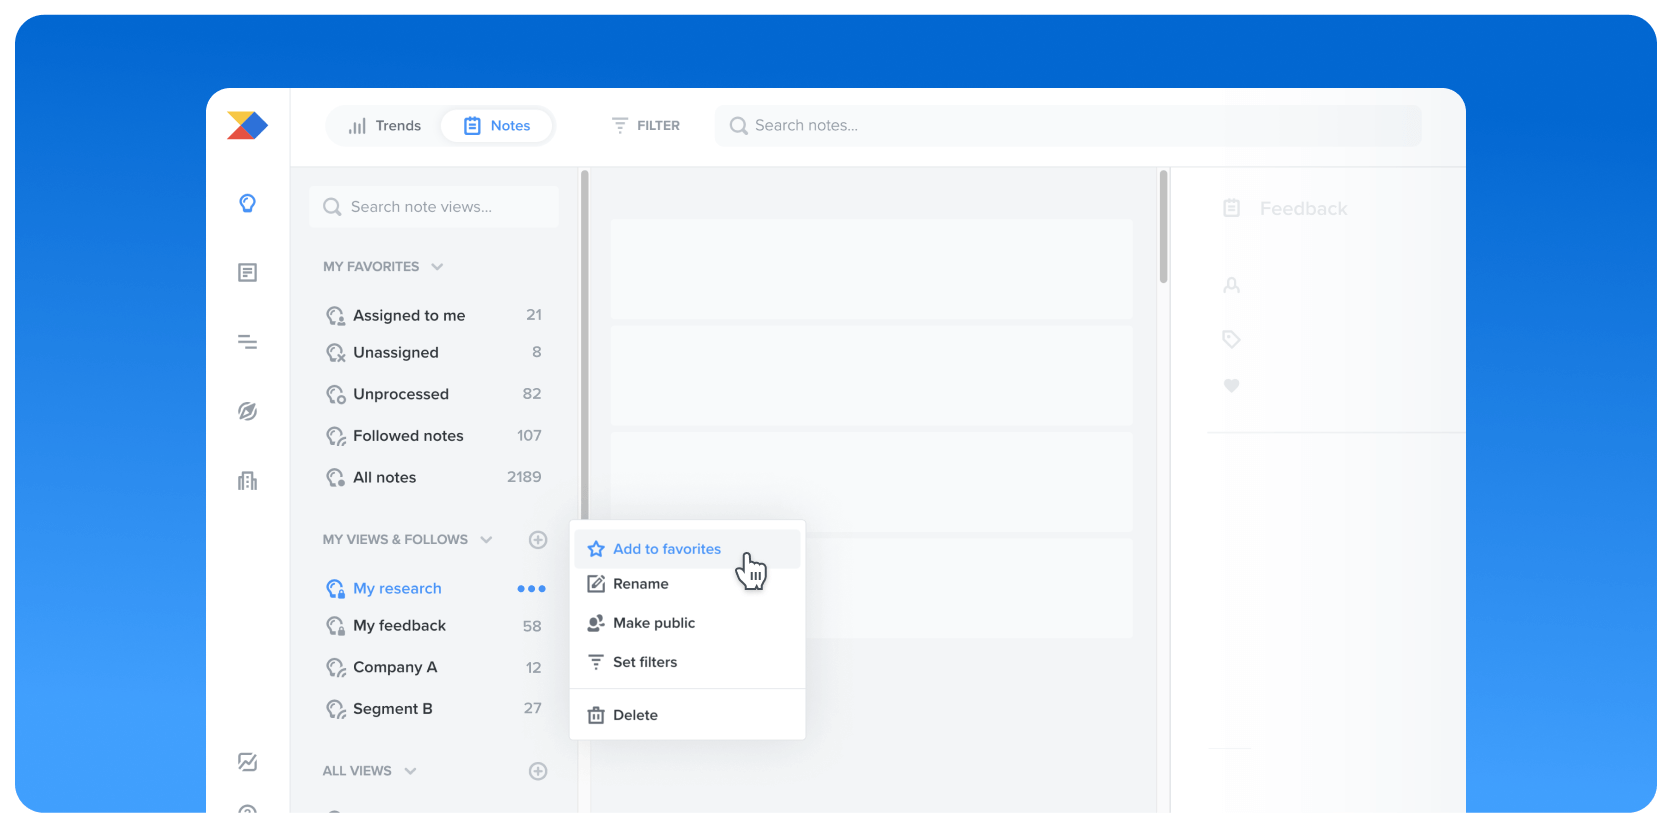Click the Feedback clipboard icon in right panel

(1232, 208)
